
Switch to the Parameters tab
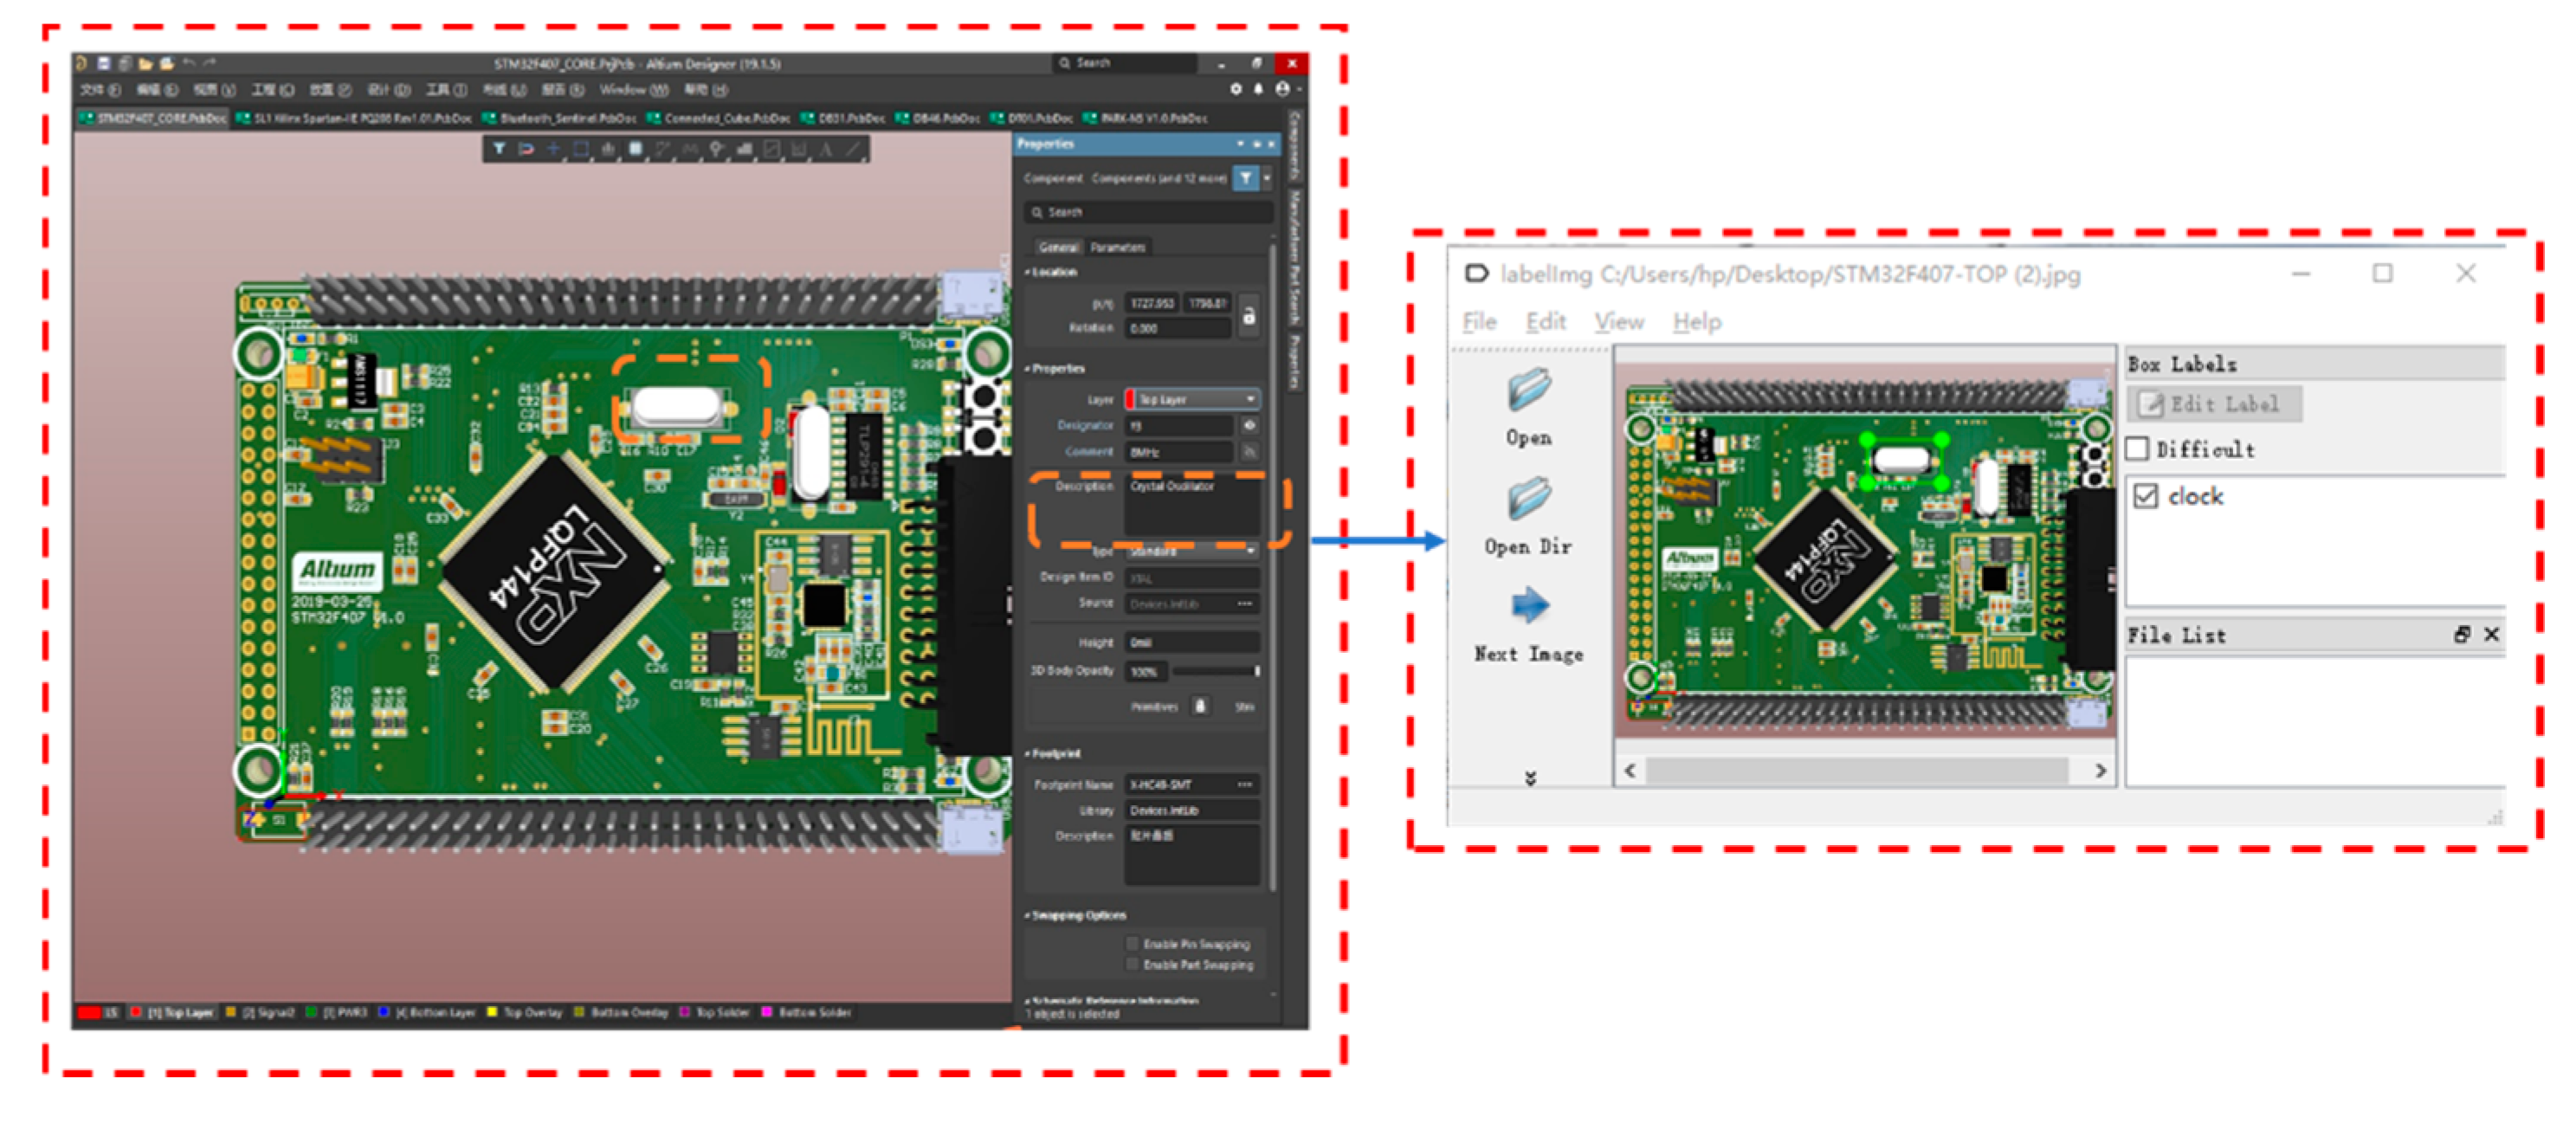pyautogui.click(x=1117, y=247)
